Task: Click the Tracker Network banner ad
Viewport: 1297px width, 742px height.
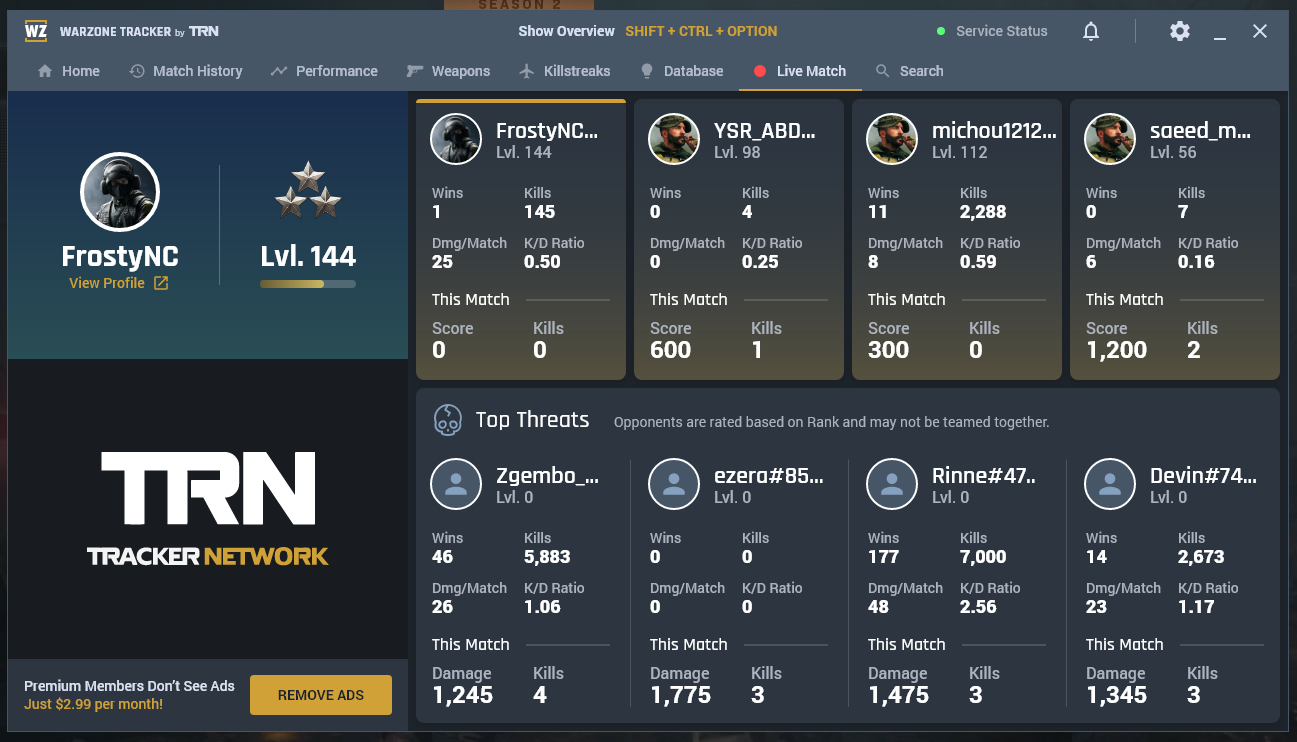Action: [208, 509]
